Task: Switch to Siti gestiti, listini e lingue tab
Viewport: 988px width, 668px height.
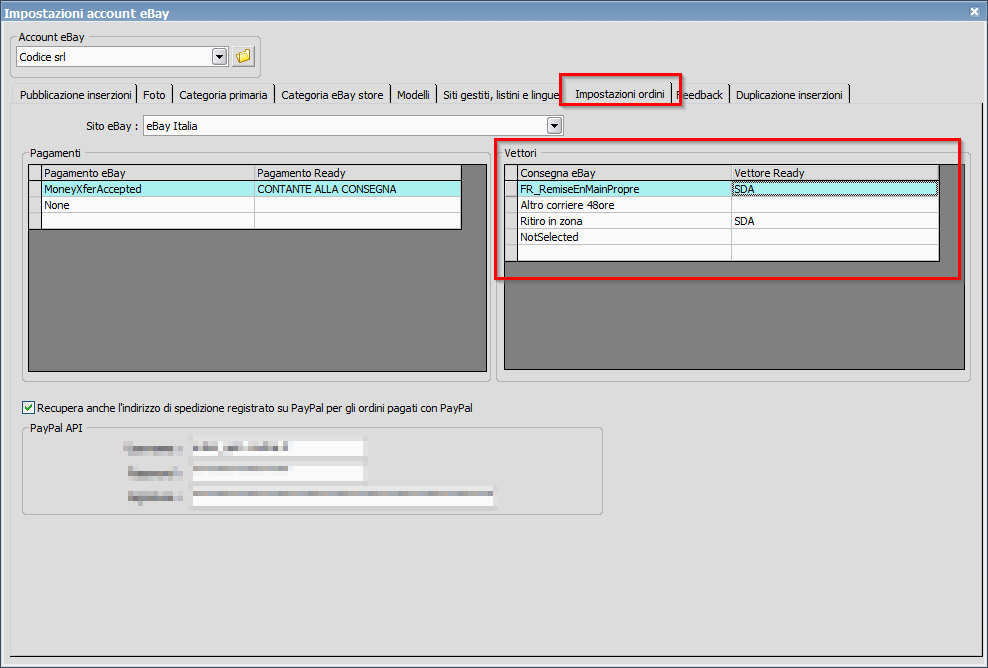Action: coord(499,95)
